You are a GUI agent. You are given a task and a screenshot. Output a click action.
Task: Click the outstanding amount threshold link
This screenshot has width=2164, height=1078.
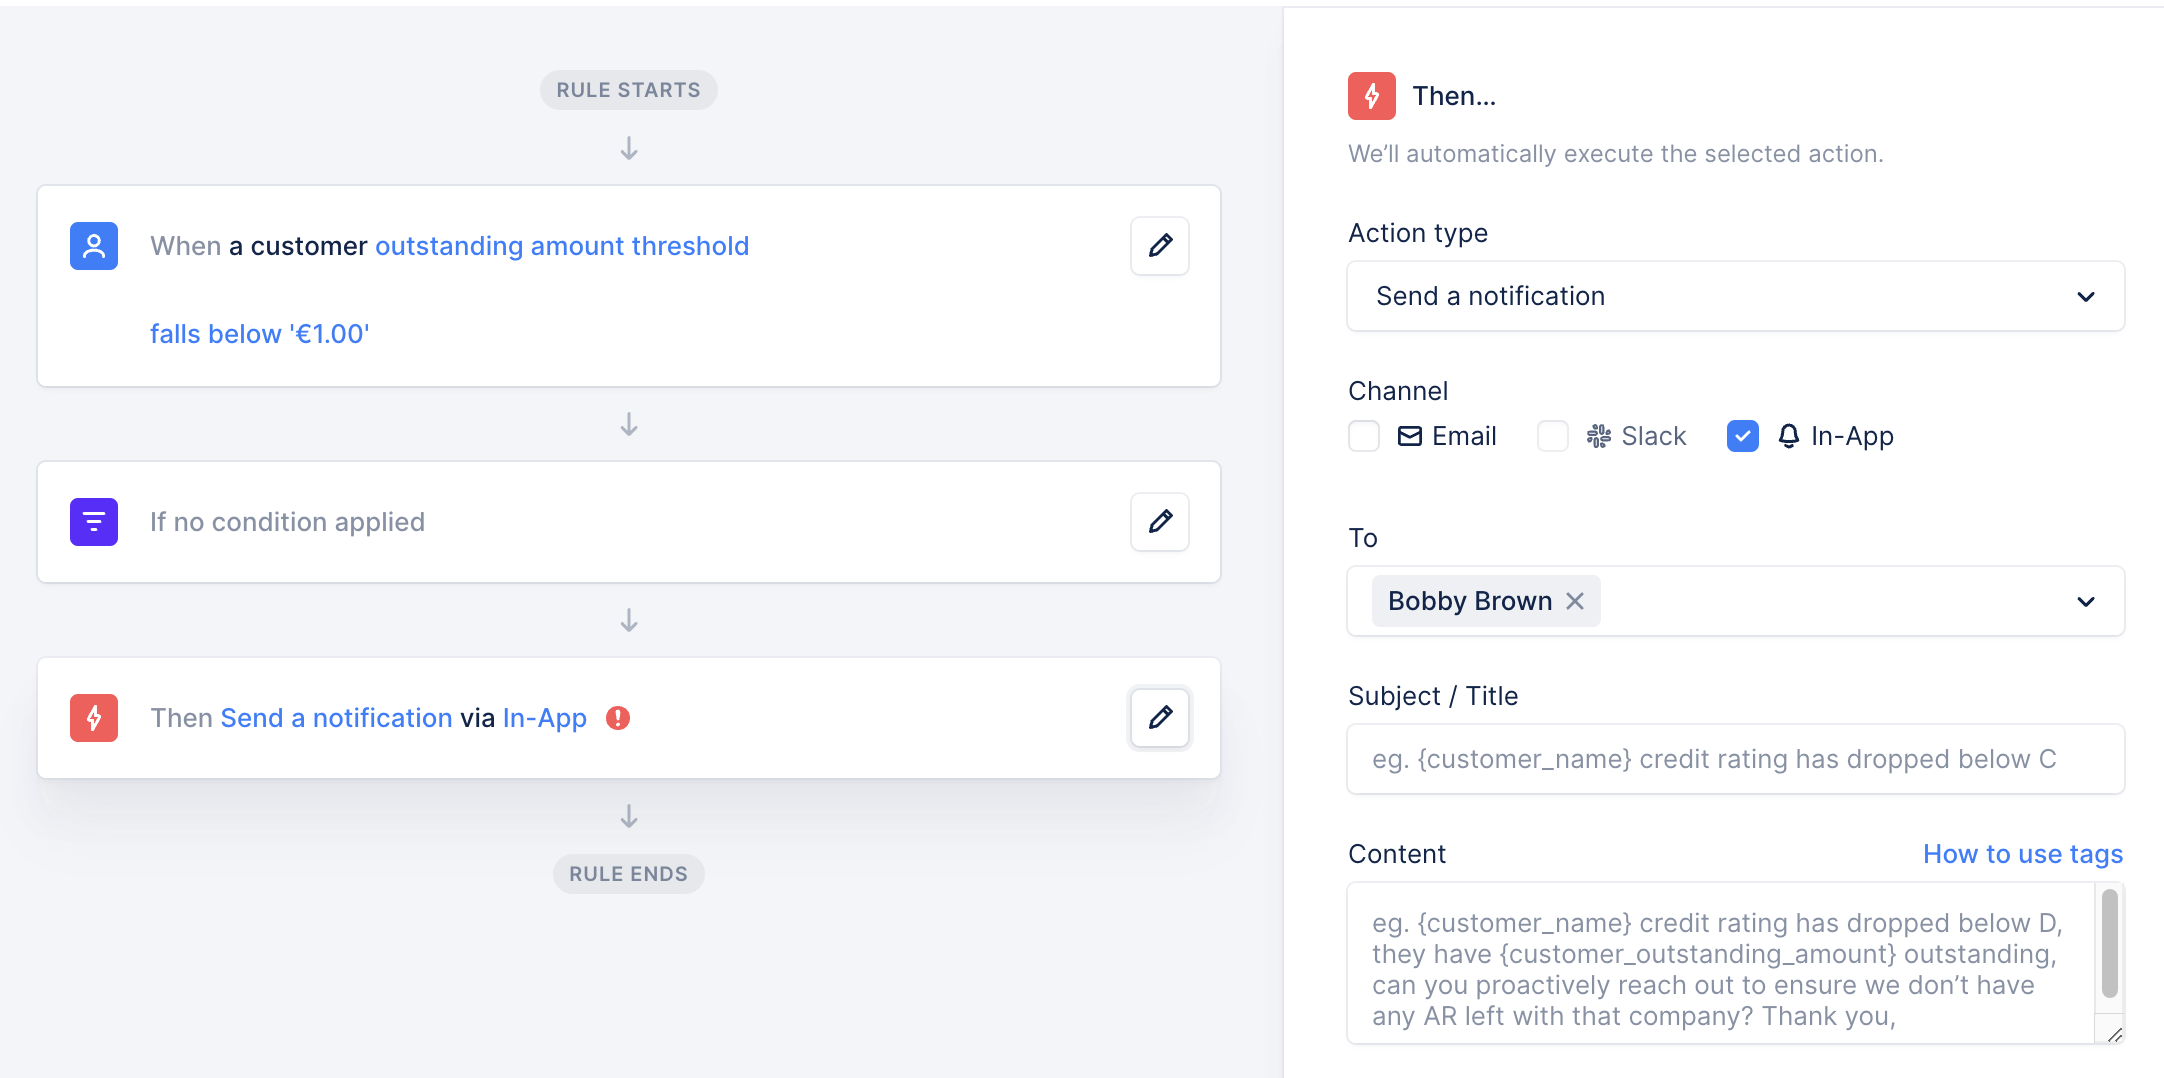pos(561,245)
